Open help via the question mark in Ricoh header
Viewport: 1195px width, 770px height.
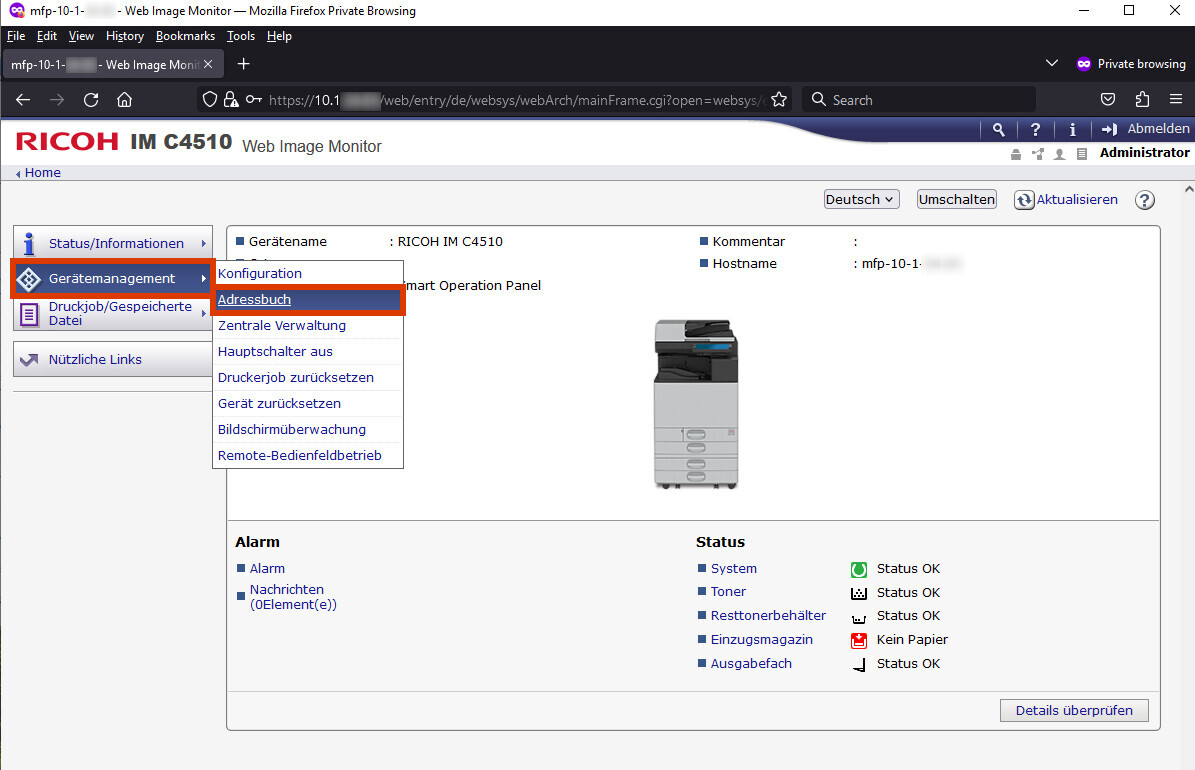[x=1035, y=130]
